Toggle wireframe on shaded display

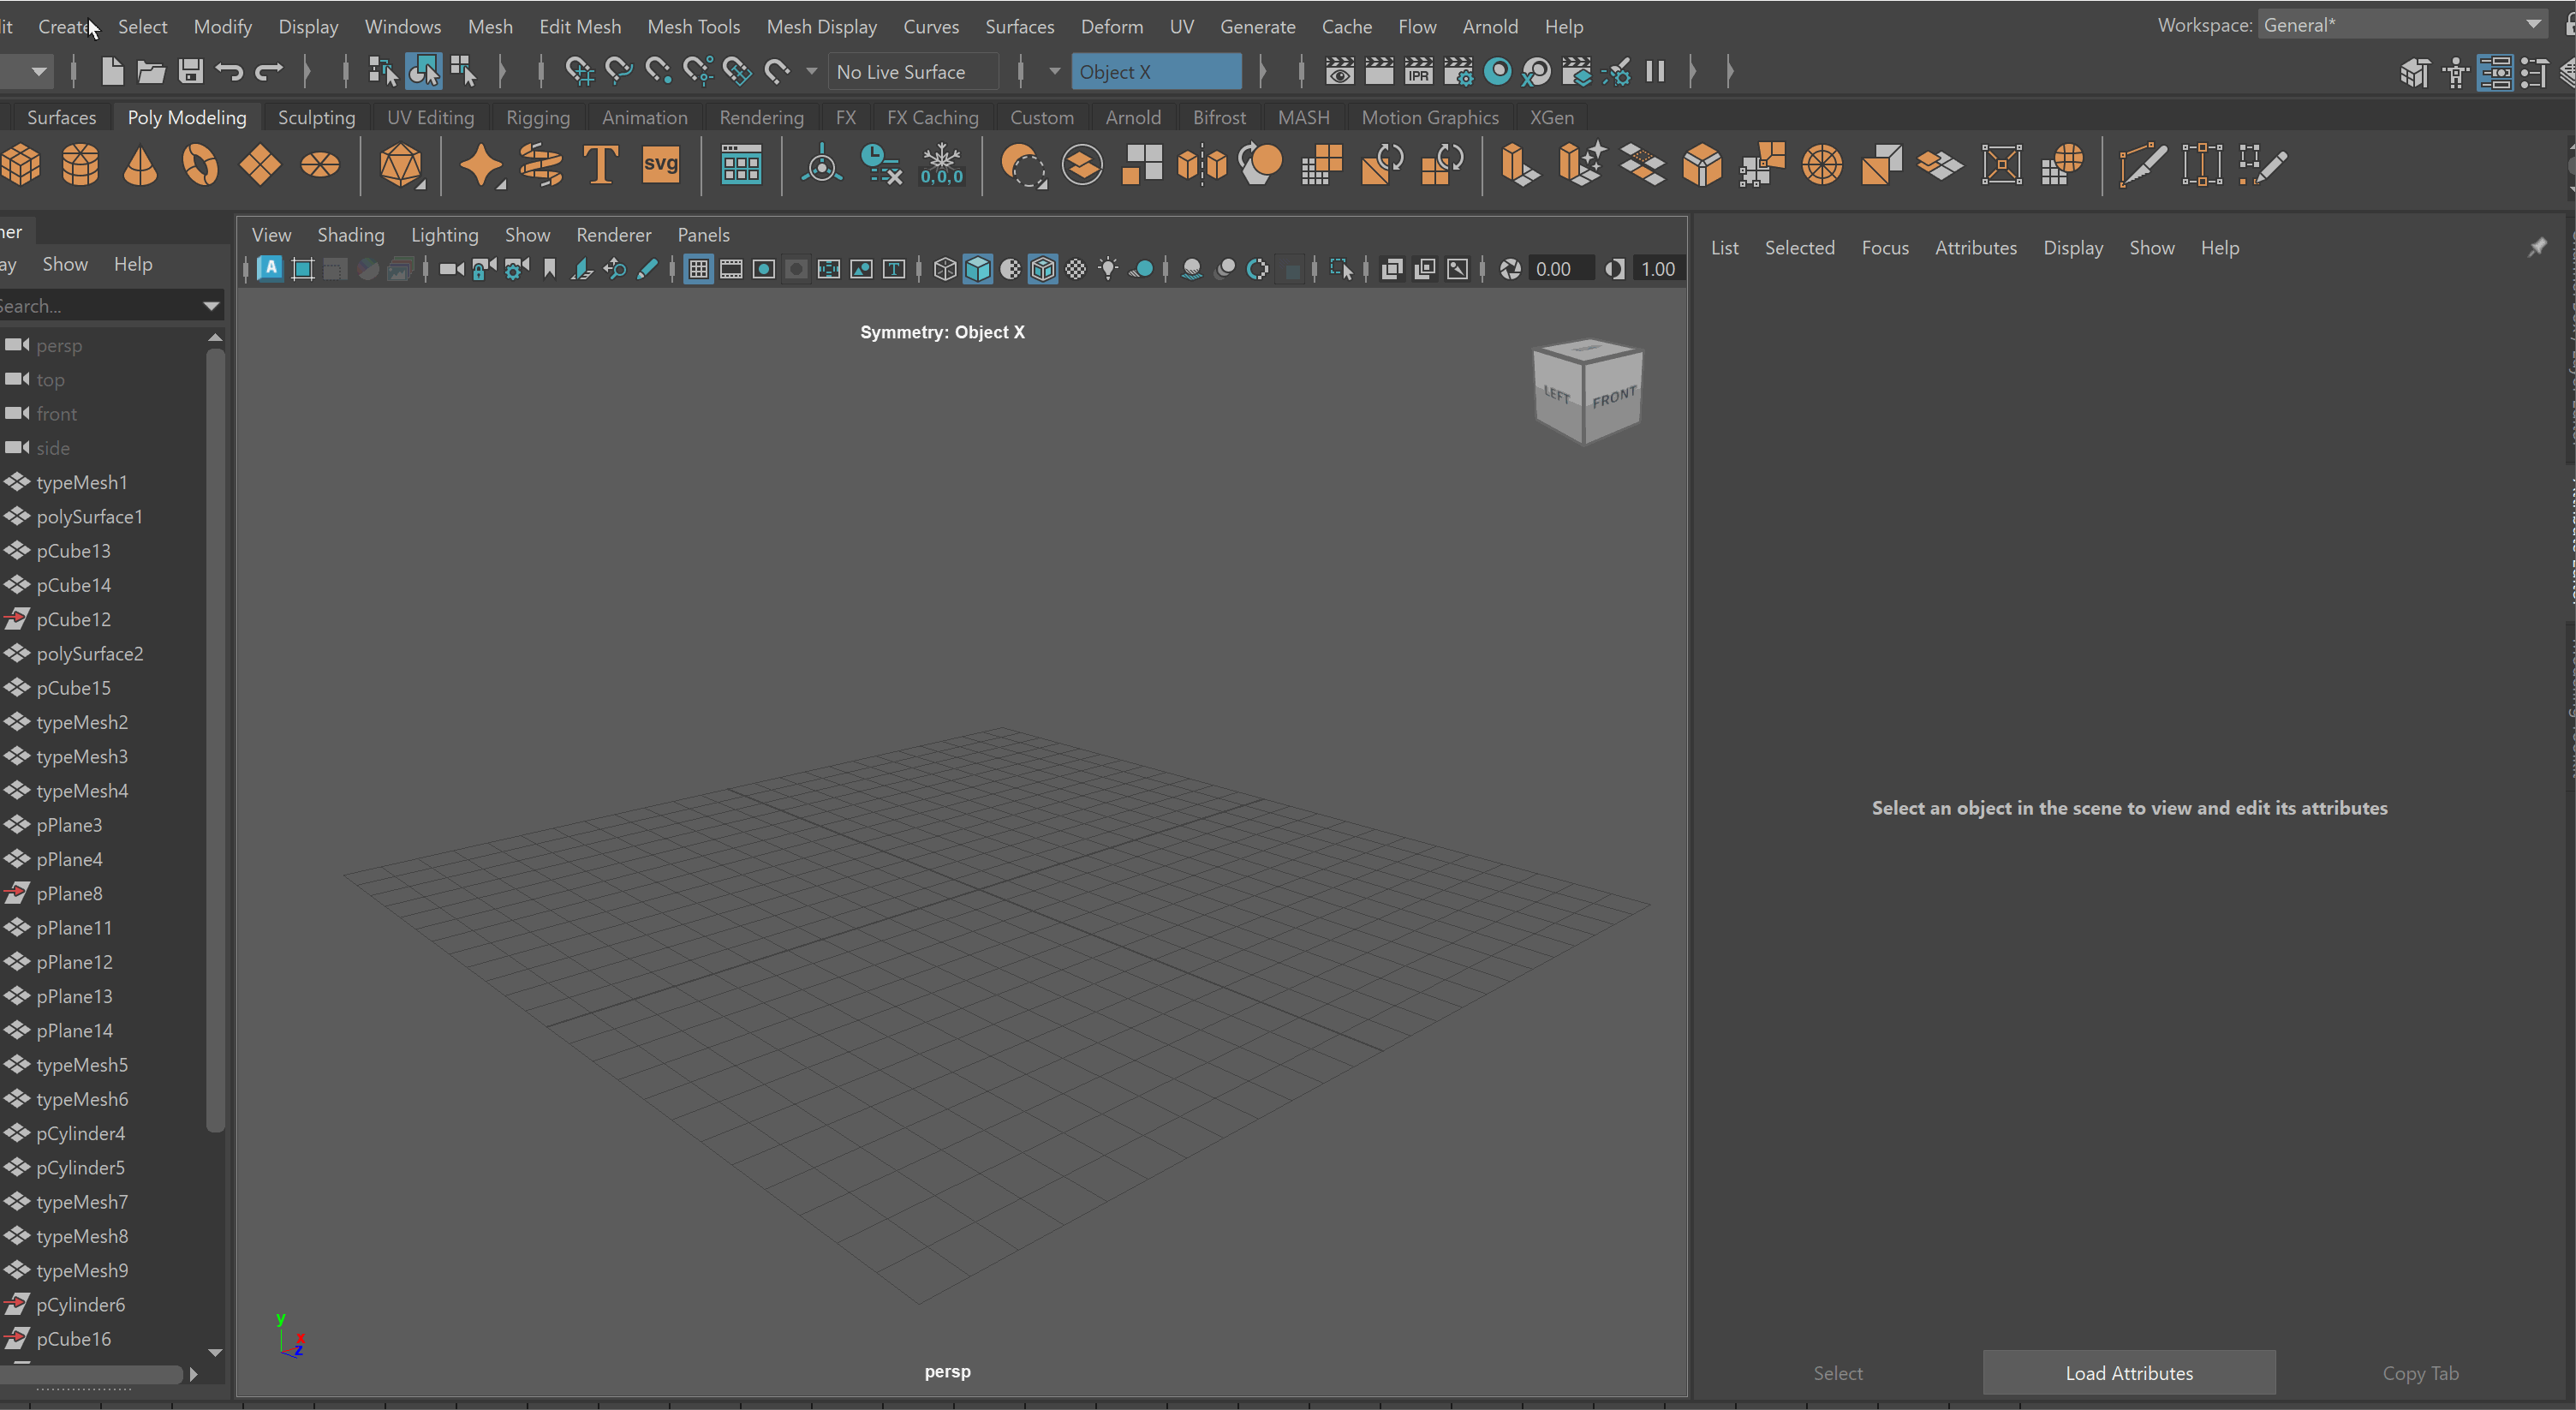(1043, 269)
